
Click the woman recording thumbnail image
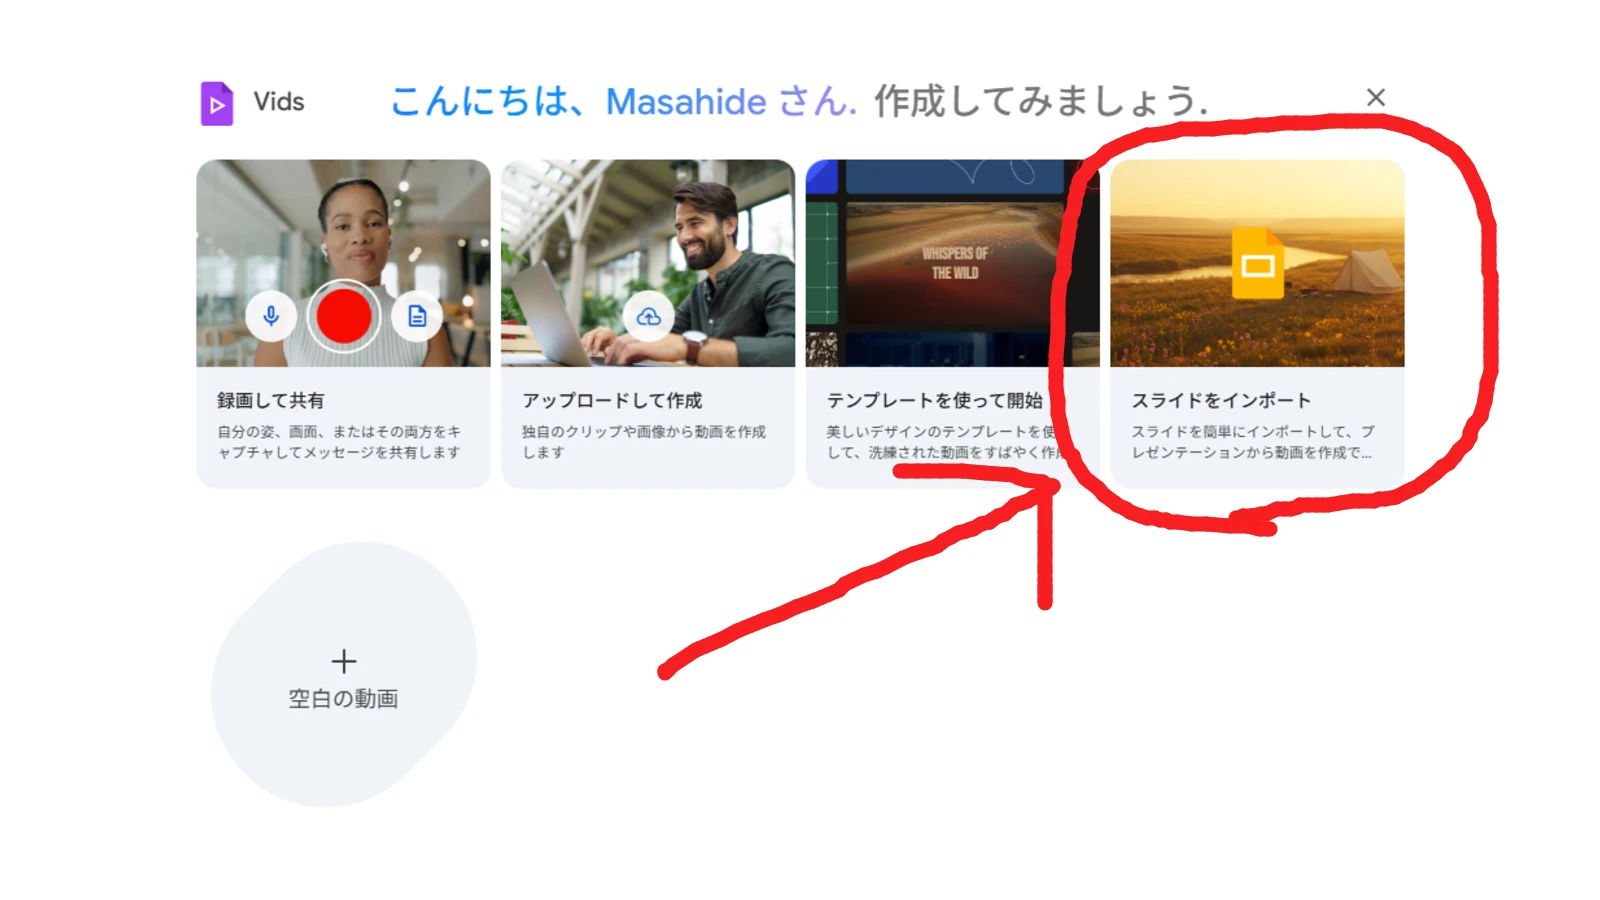343,263
